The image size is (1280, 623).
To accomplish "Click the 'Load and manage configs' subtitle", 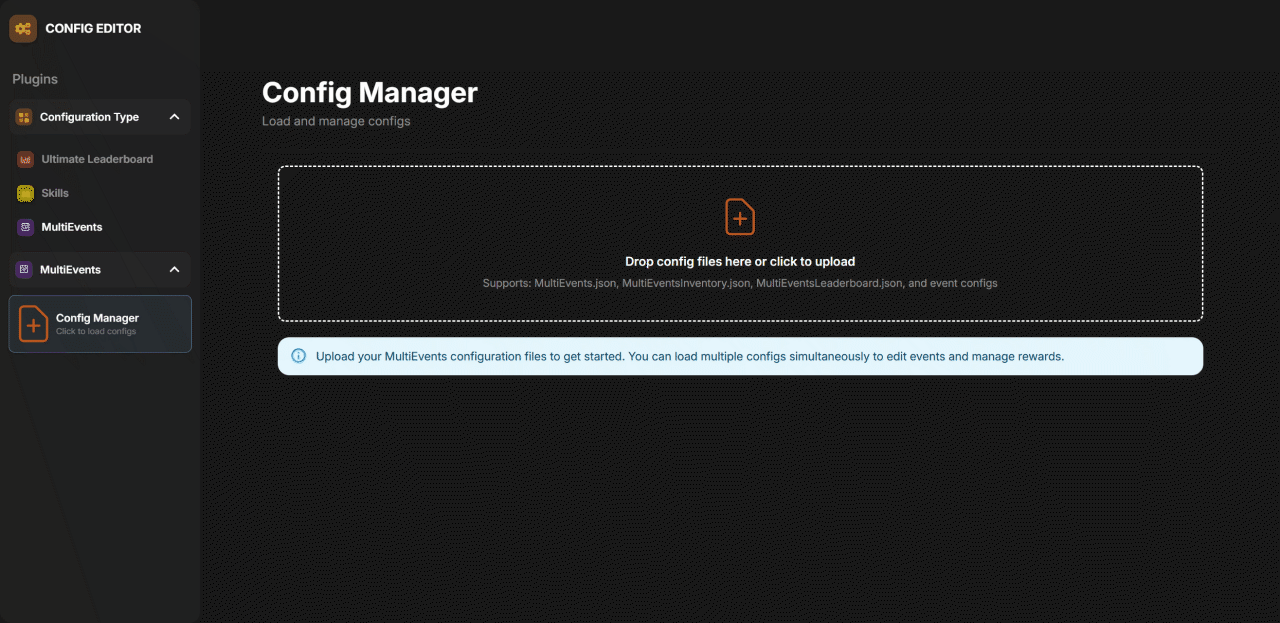I will (x=336, y=122).
